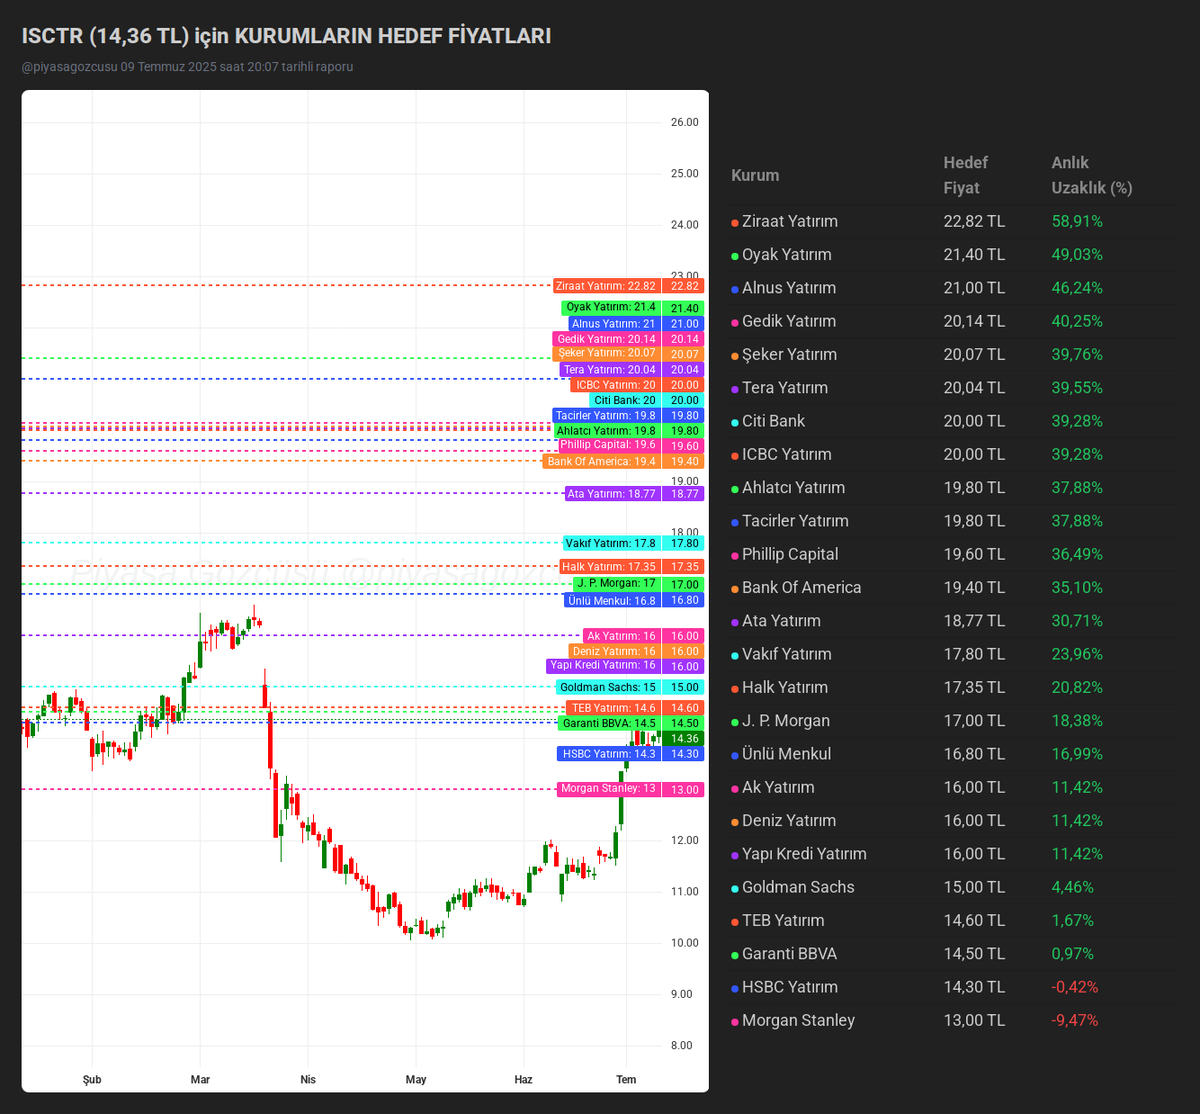Select Tacirler Yatırım in the list

click(795, 521)
